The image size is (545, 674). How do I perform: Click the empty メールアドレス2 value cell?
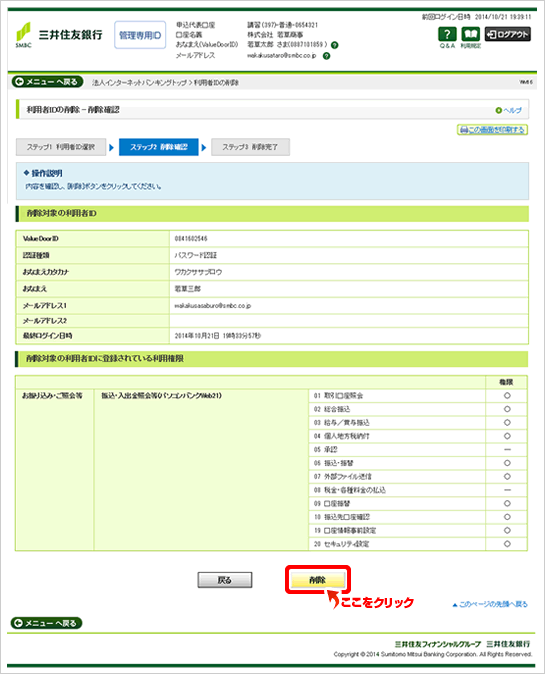pos(349,321)
